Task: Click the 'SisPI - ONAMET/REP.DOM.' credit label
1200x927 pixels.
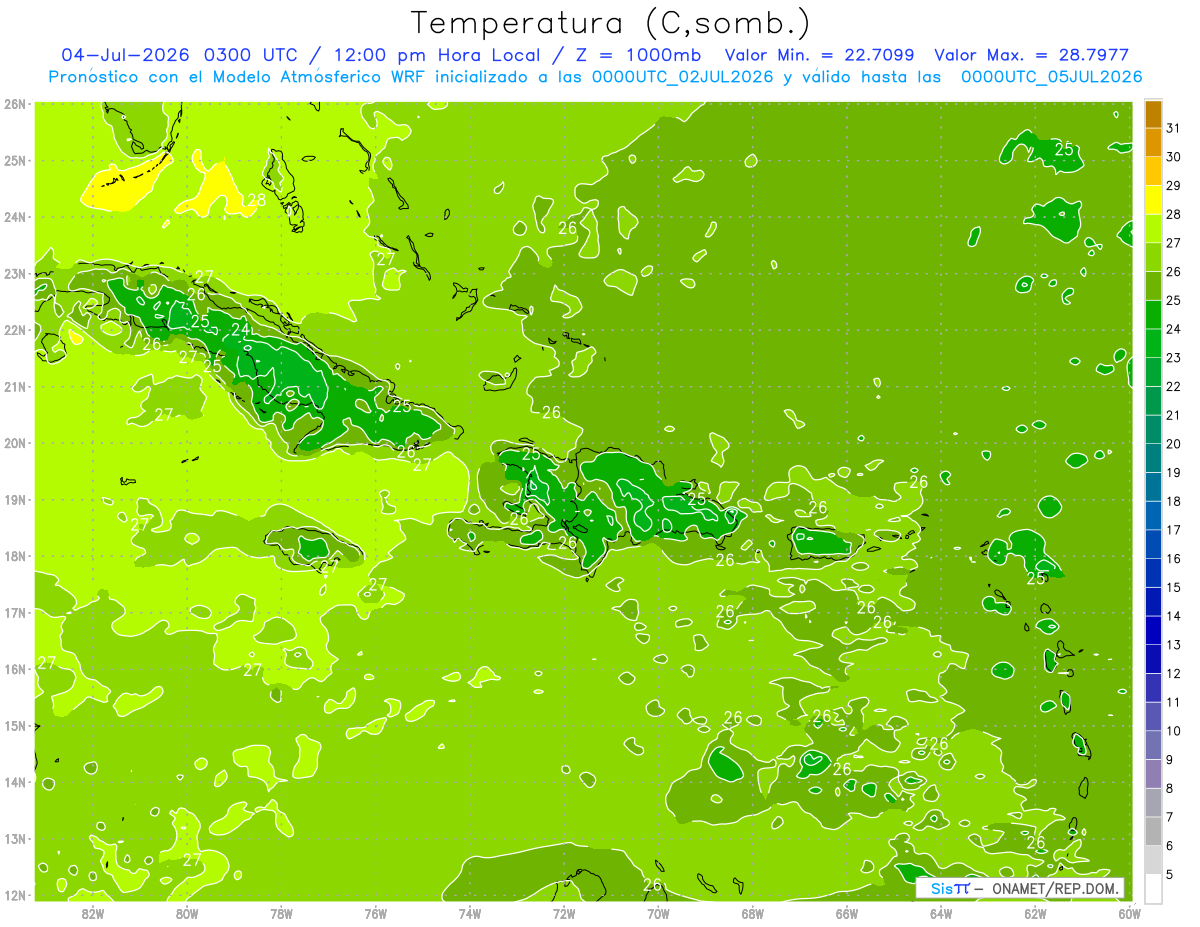Action: (1019, 888)
